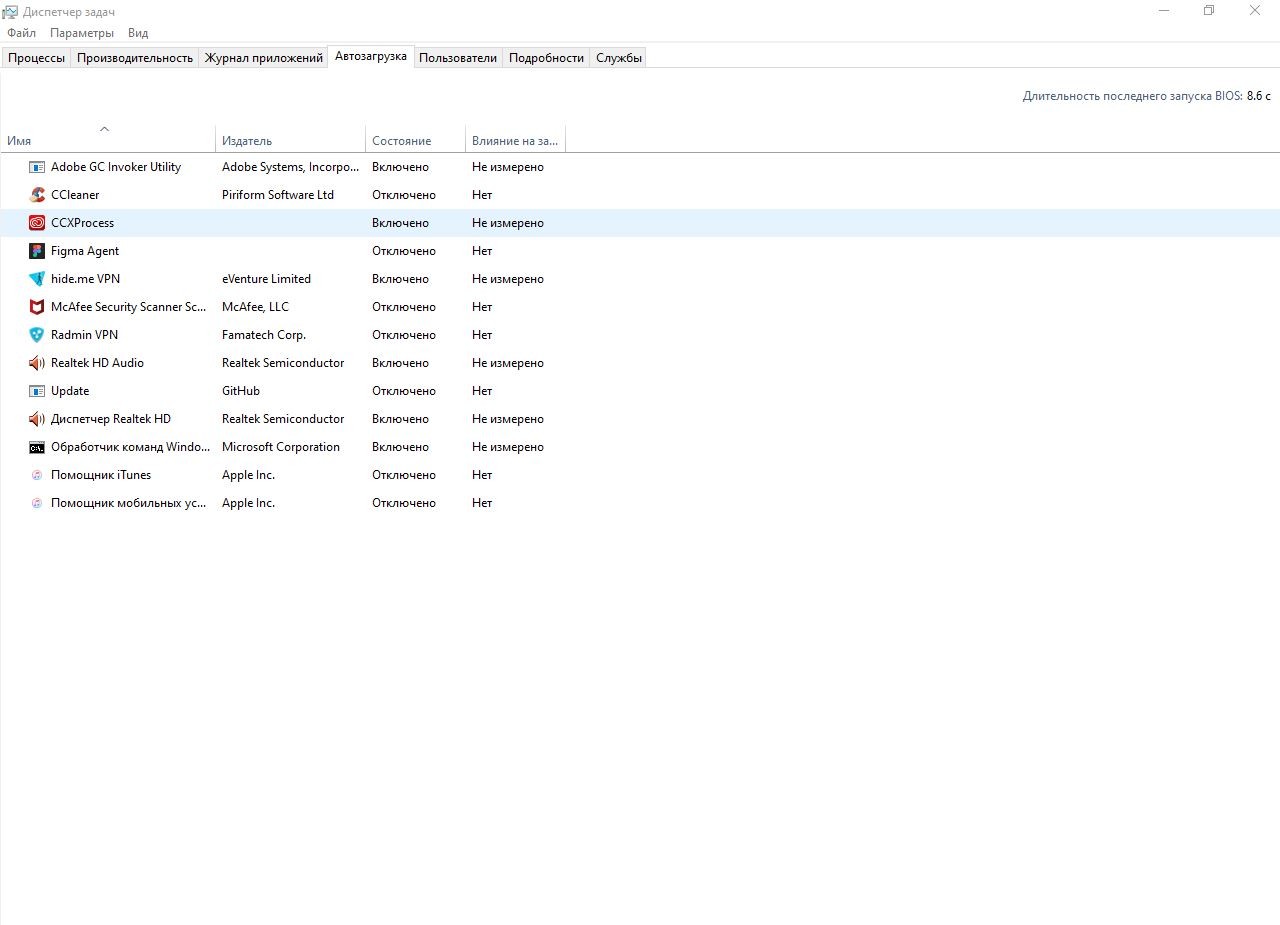Click the Adobe Systems publisher cell

(x=290, y=167)
